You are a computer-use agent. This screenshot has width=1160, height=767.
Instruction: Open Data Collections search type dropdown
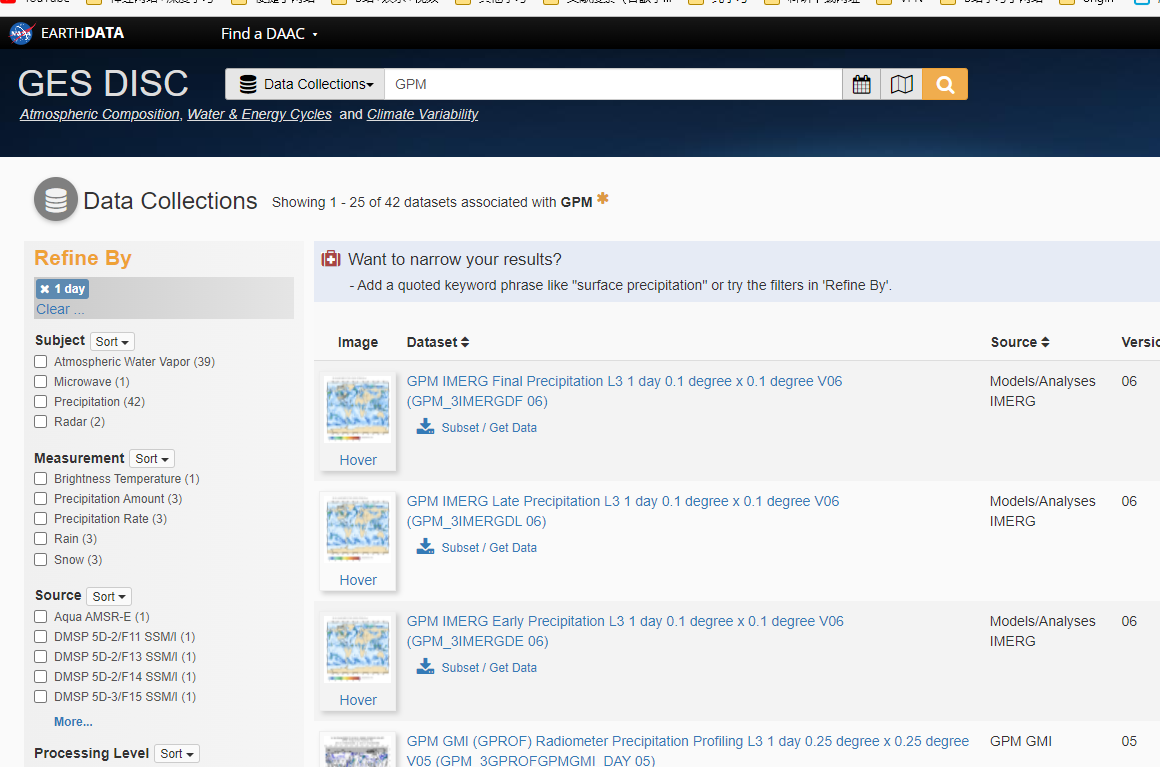306,84
